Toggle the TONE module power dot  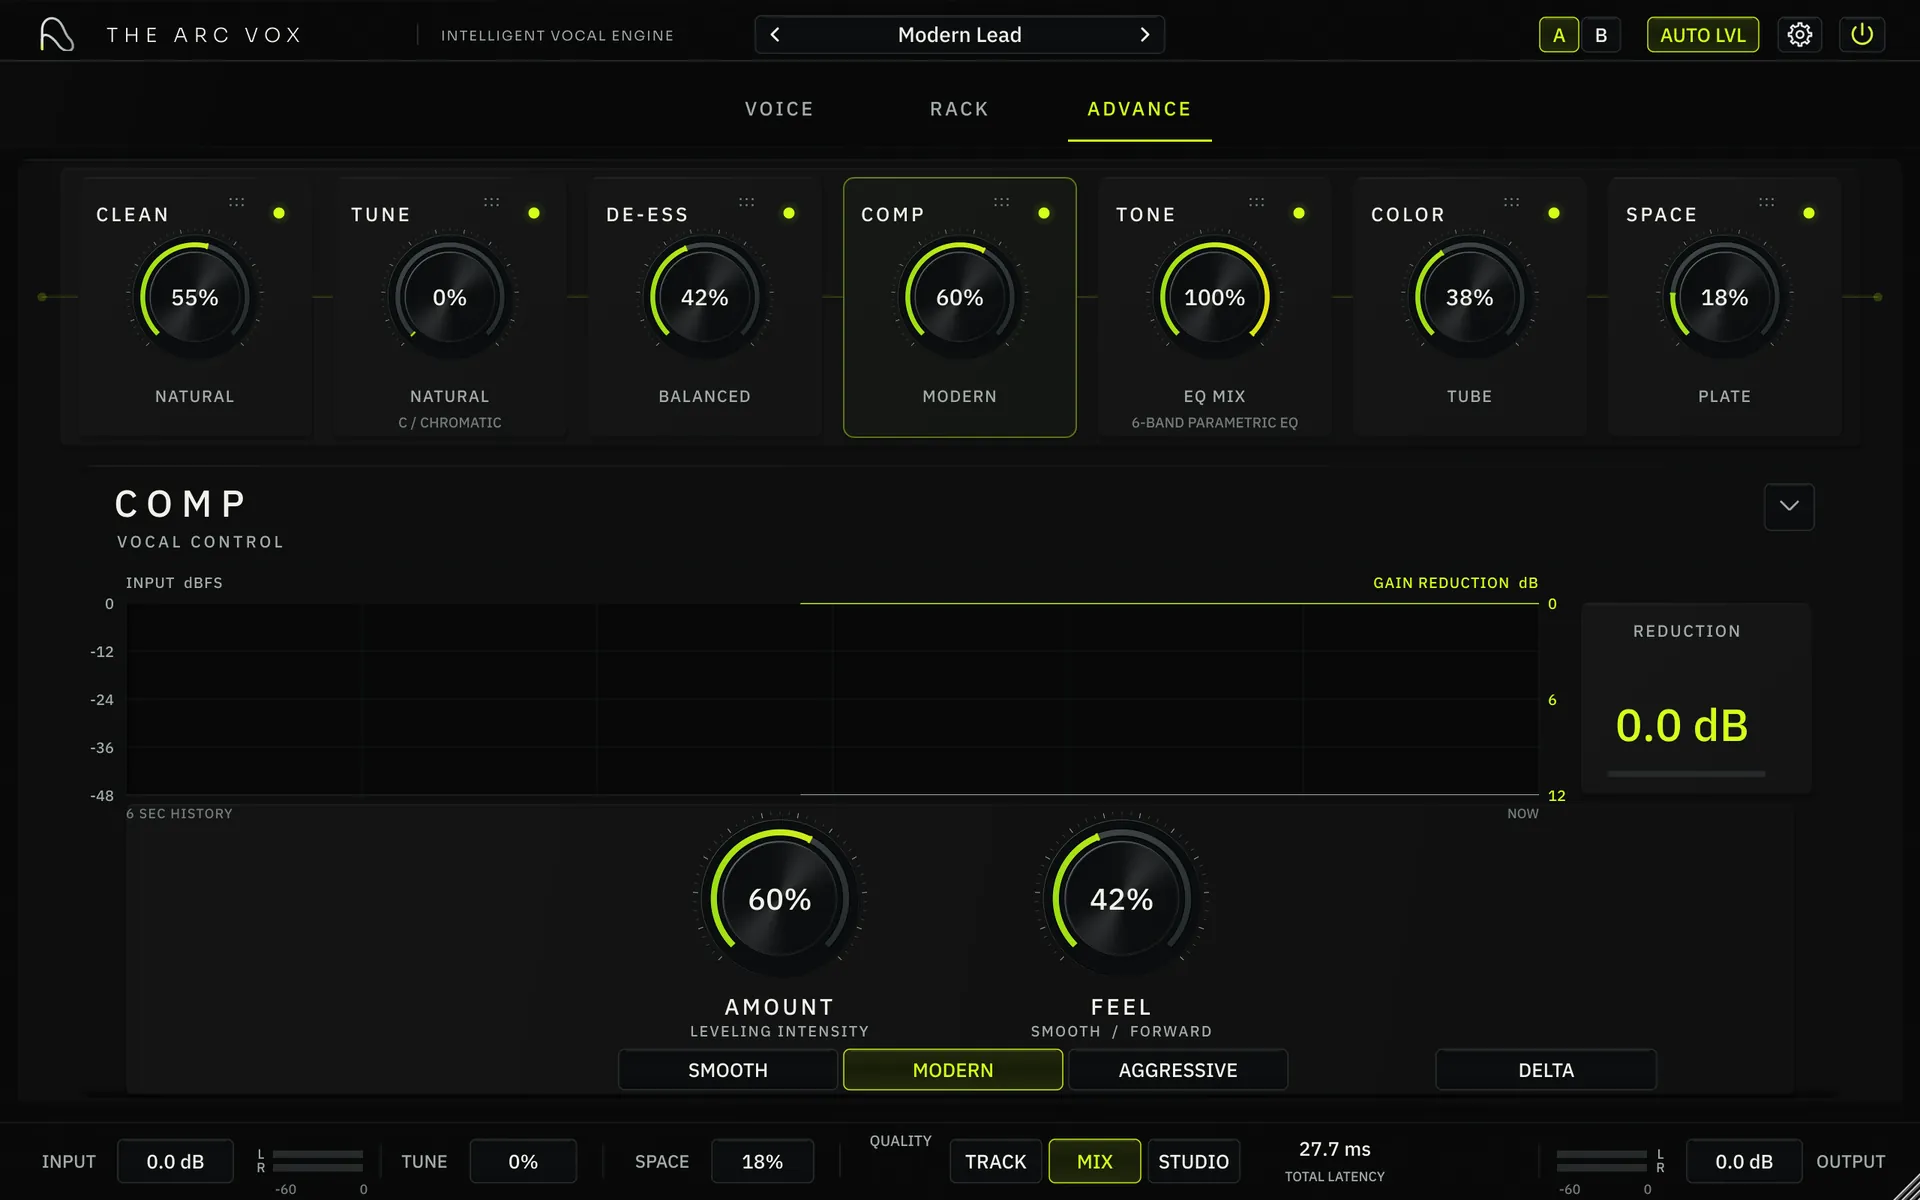[1299, 213]
